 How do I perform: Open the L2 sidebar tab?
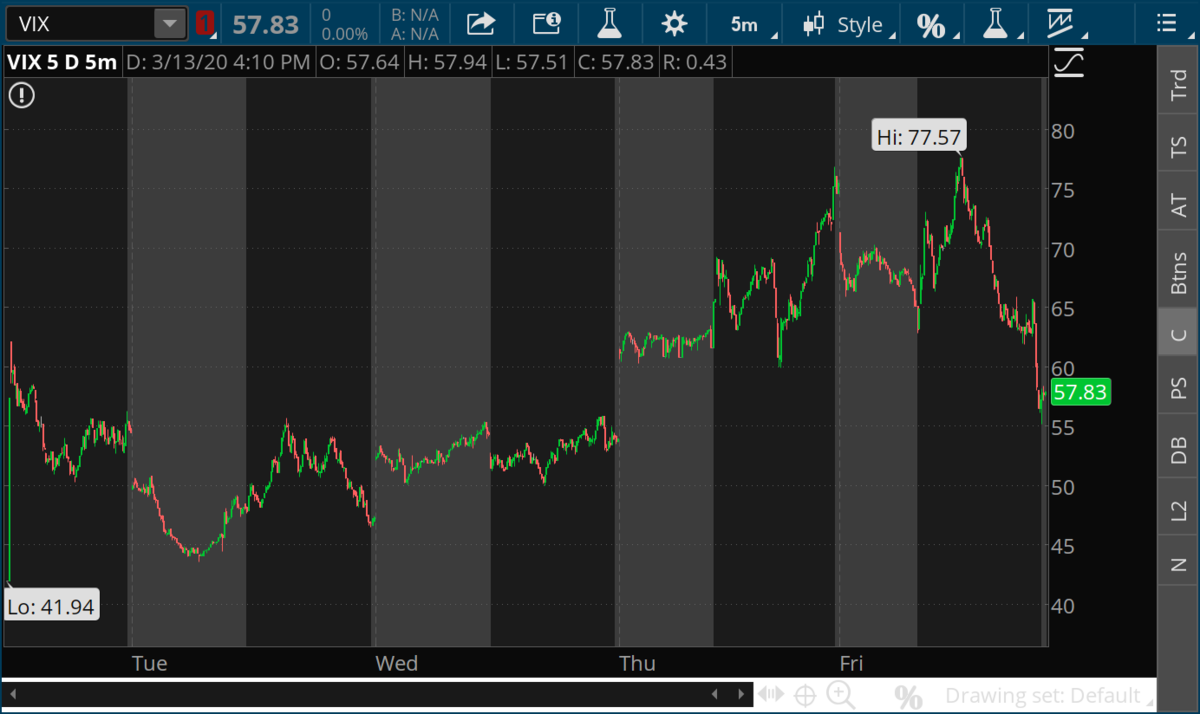(x=1178, y=510)
